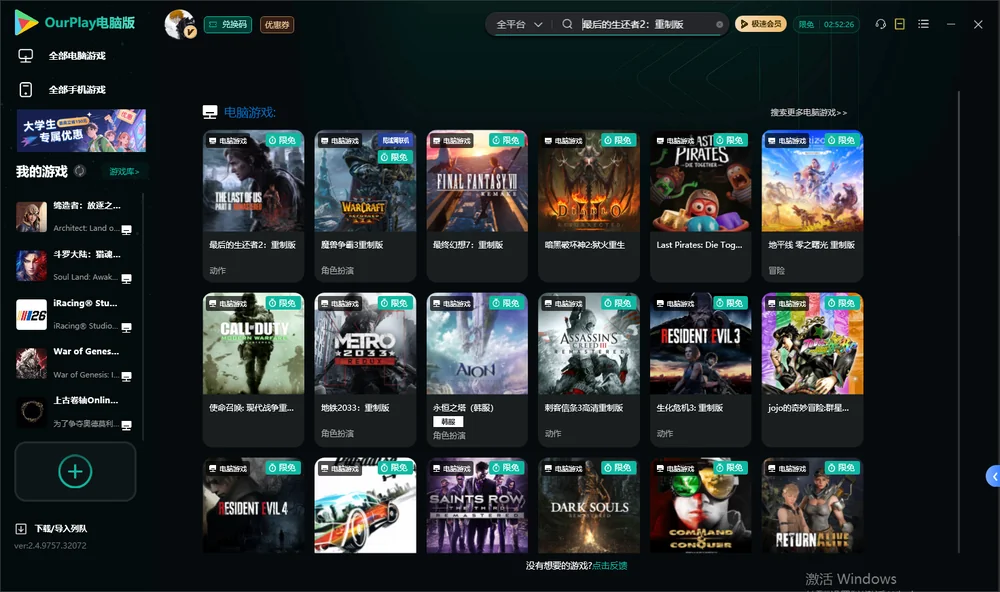Open the OurPlay logo home
This screenshot has width=1000, height=592.
tap(74, 23)
